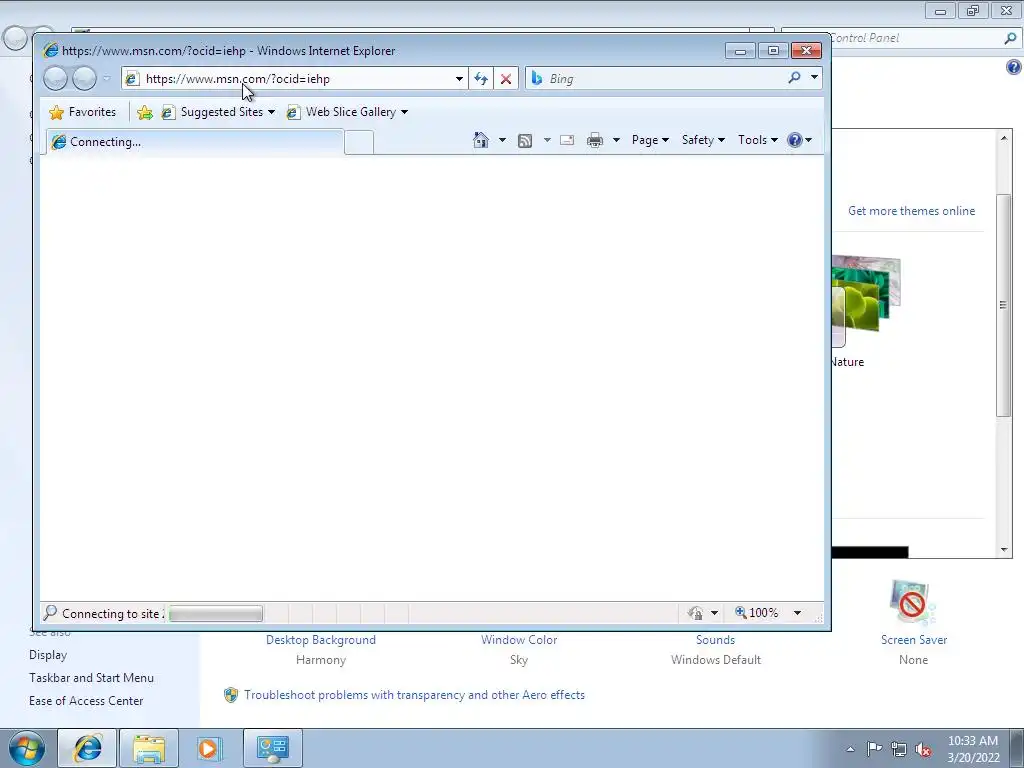This screenshot has width=1024, height=768.
Task: Open the Web Slice Gallery dropdown
Action: click(x=347, y=112)
